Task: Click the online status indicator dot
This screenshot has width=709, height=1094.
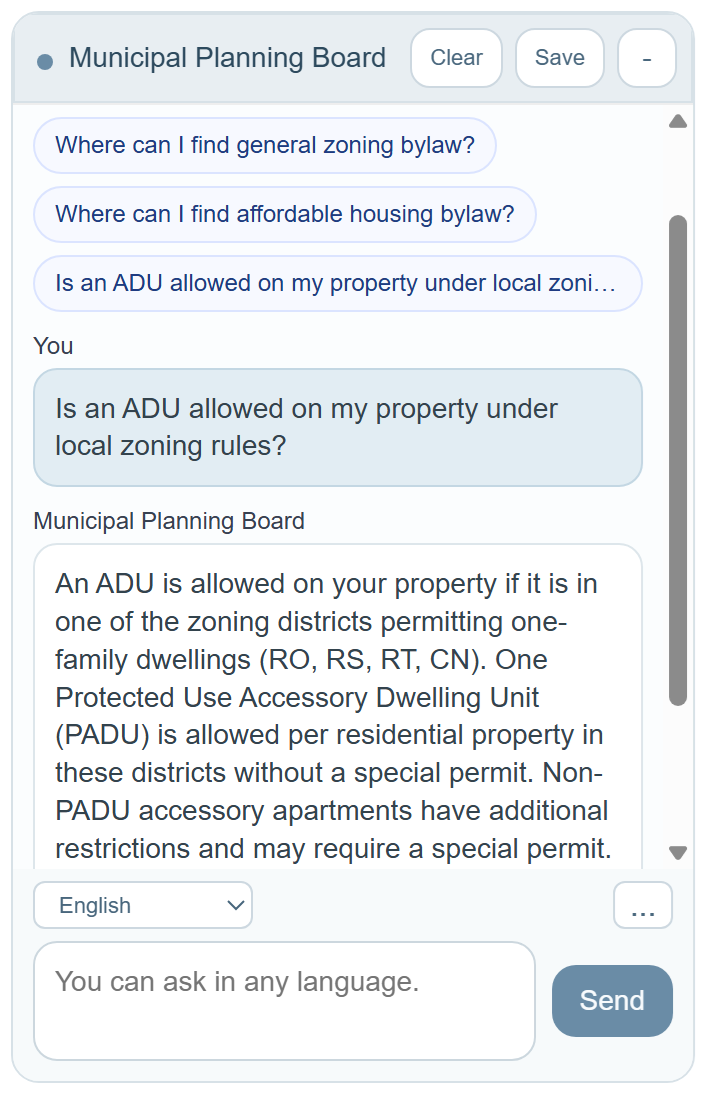Action: pos(43,57)
